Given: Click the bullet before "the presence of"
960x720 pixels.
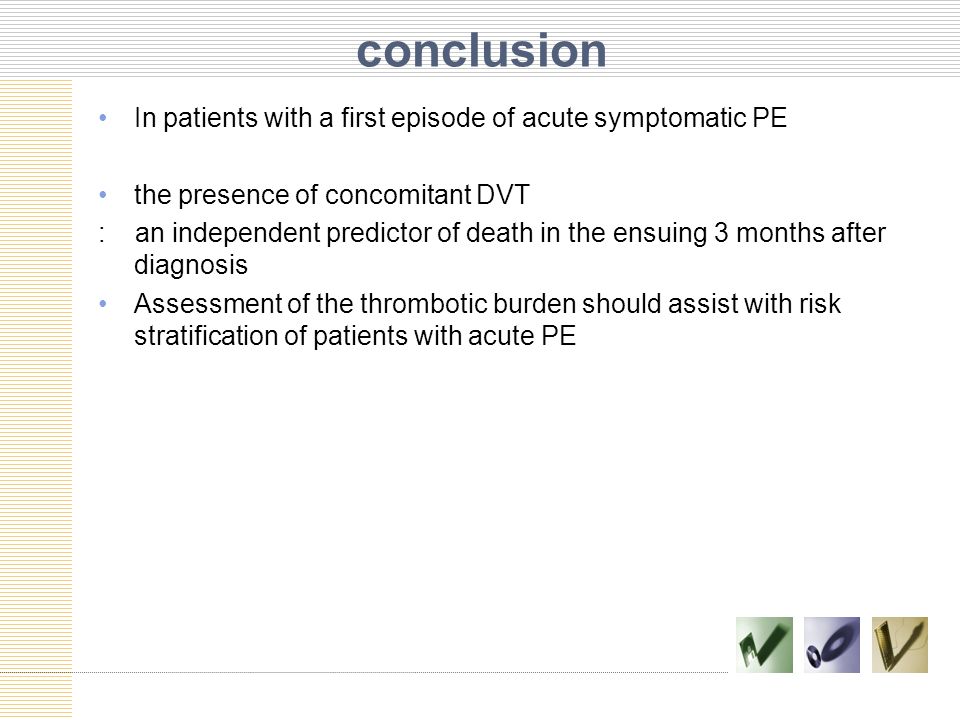Looking at the screenshot, I should [x=103, y=195].
